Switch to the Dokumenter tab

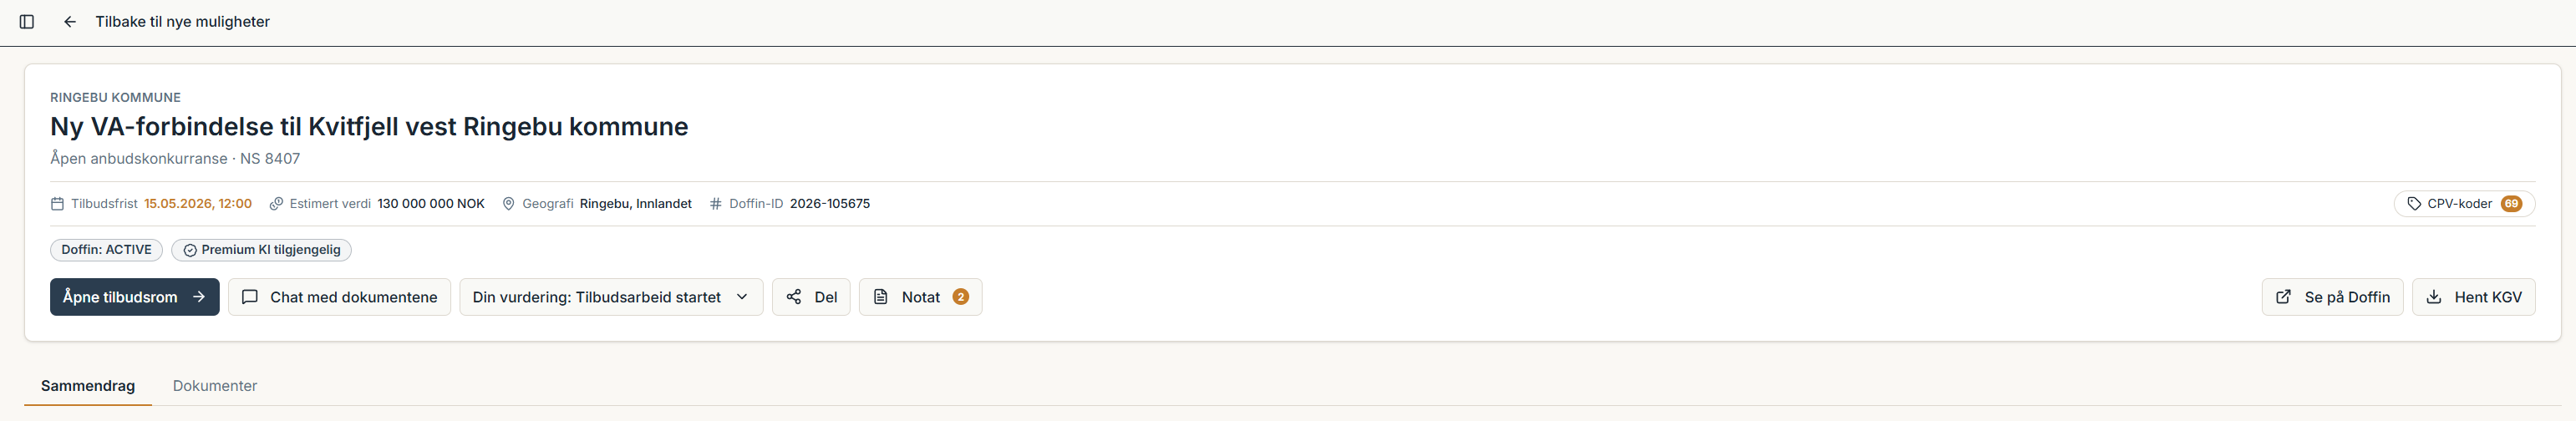pos(215,386)
